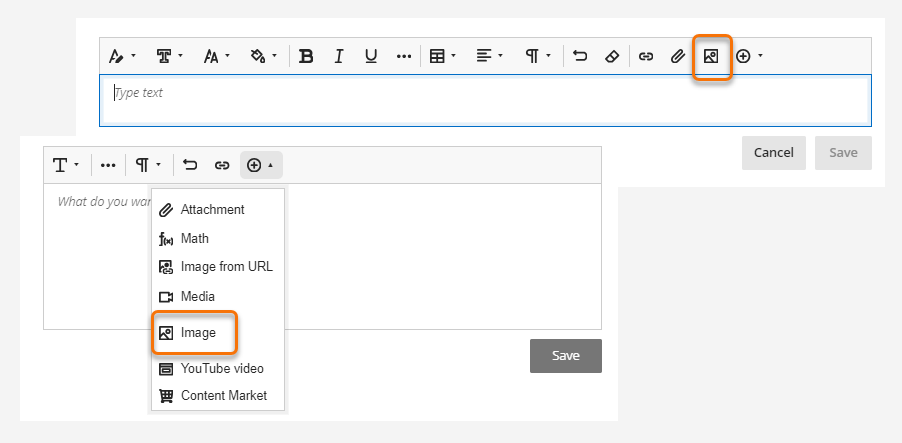Viewport: 902px width, 443px height.
Task: Open paragraph dropdown in lower editor
Action: click(x=148, y=165)
